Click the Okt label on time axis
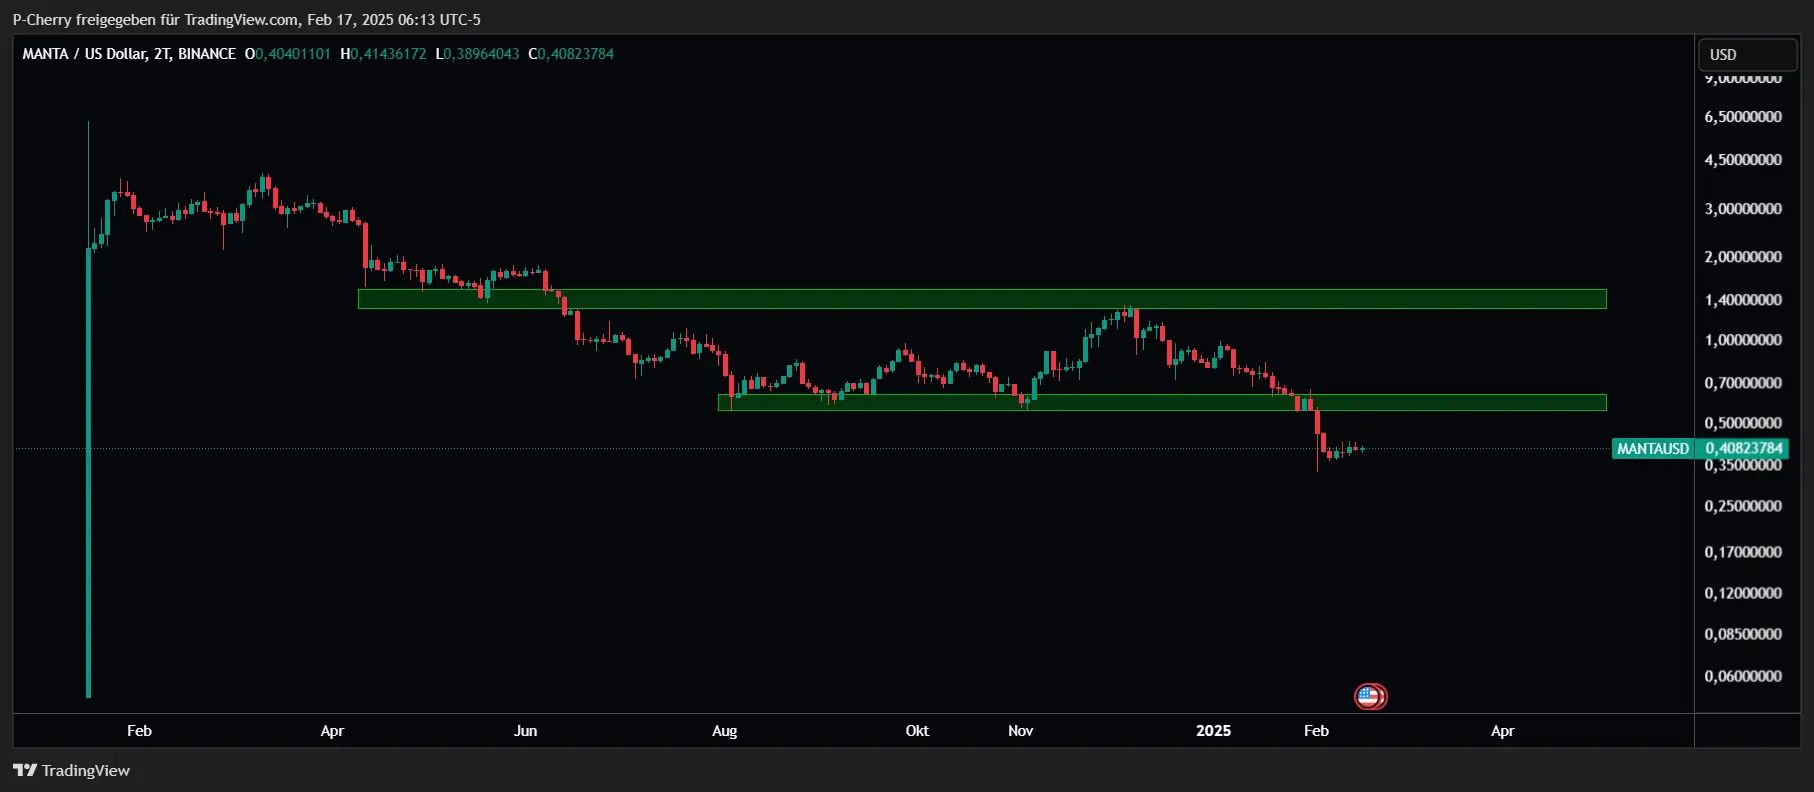The height and width of the screenshot is (792, 1814). [x=917, y=731]
